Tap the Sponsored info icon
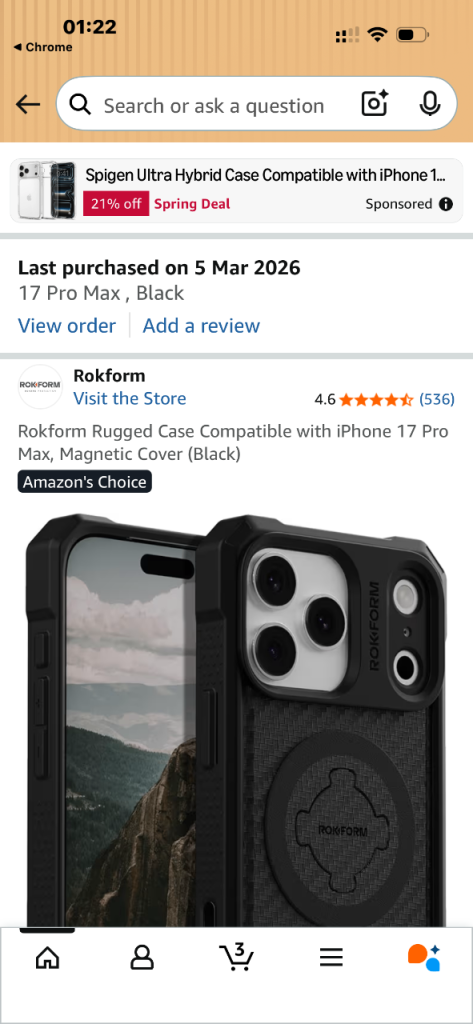This screenshot has width=473, height=1024. pyautogui.click(x=446, y=204)
